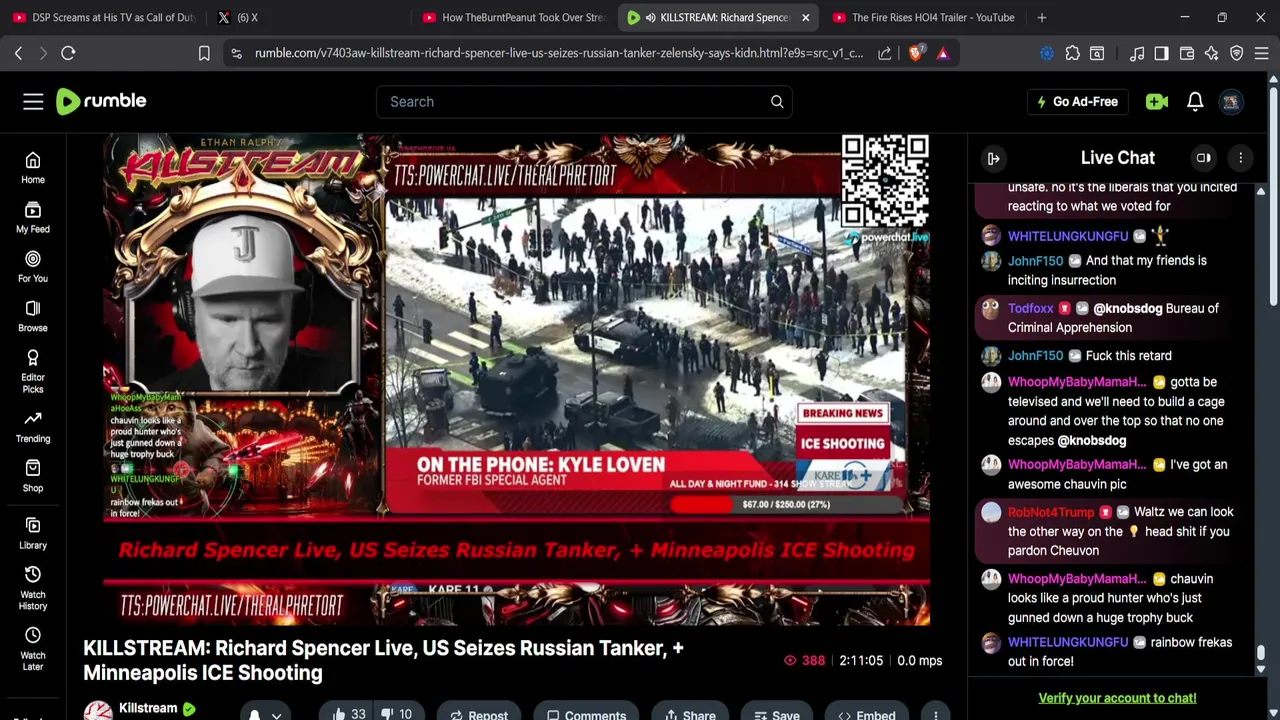Bookmark this page in address bar
Image resolution: width=1280 pixels, height=720 pixels.
point(204,53)
